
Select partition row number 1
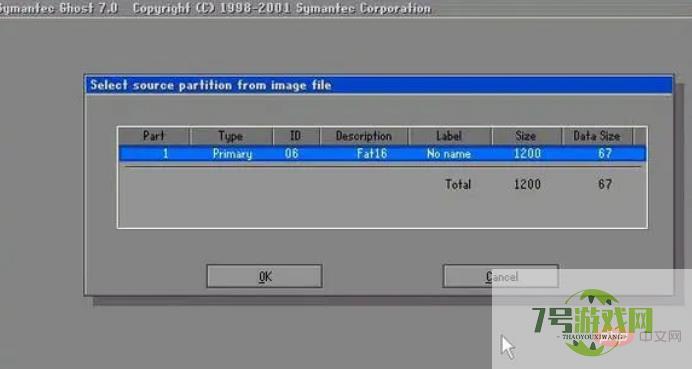pyautogui.click(x=382, y=154)
